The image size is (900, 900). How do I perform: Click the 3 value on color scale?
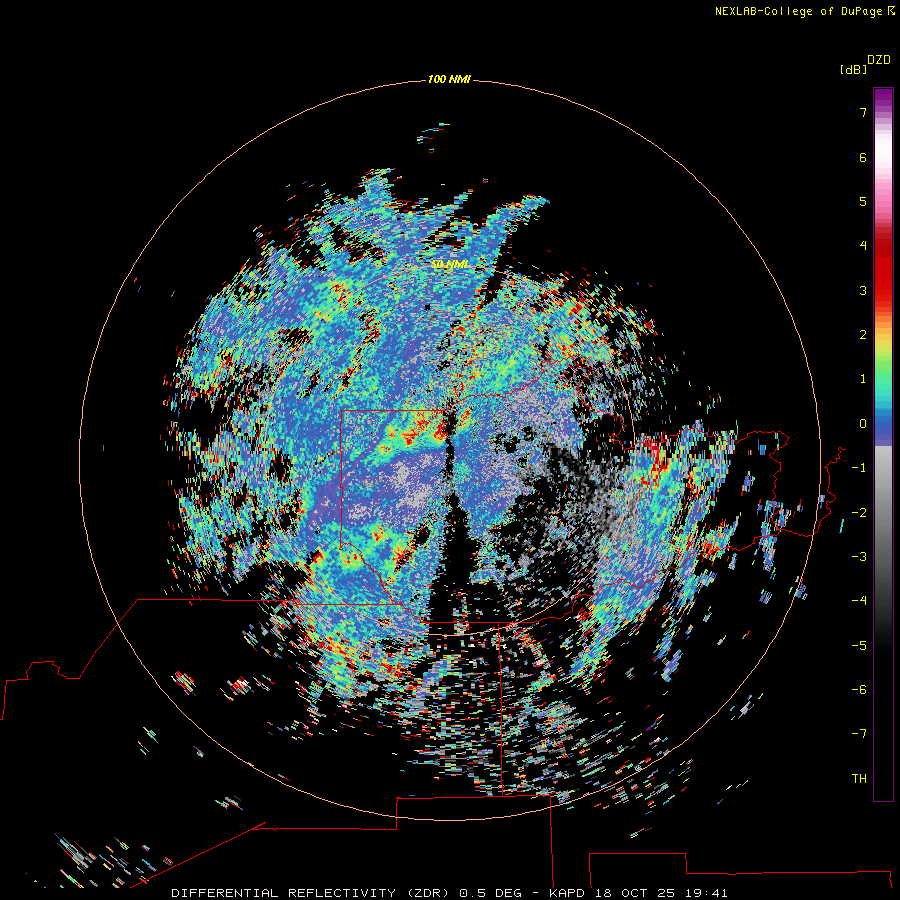coord(863,290)
